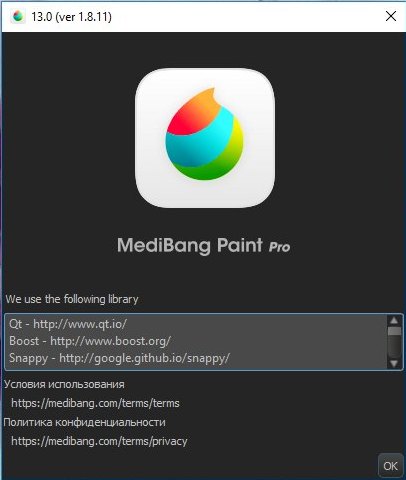The width and height of the screenshot is (406, 480).
Task: Click the italic 'Pro' label
Action: click(x=279, y=247)
